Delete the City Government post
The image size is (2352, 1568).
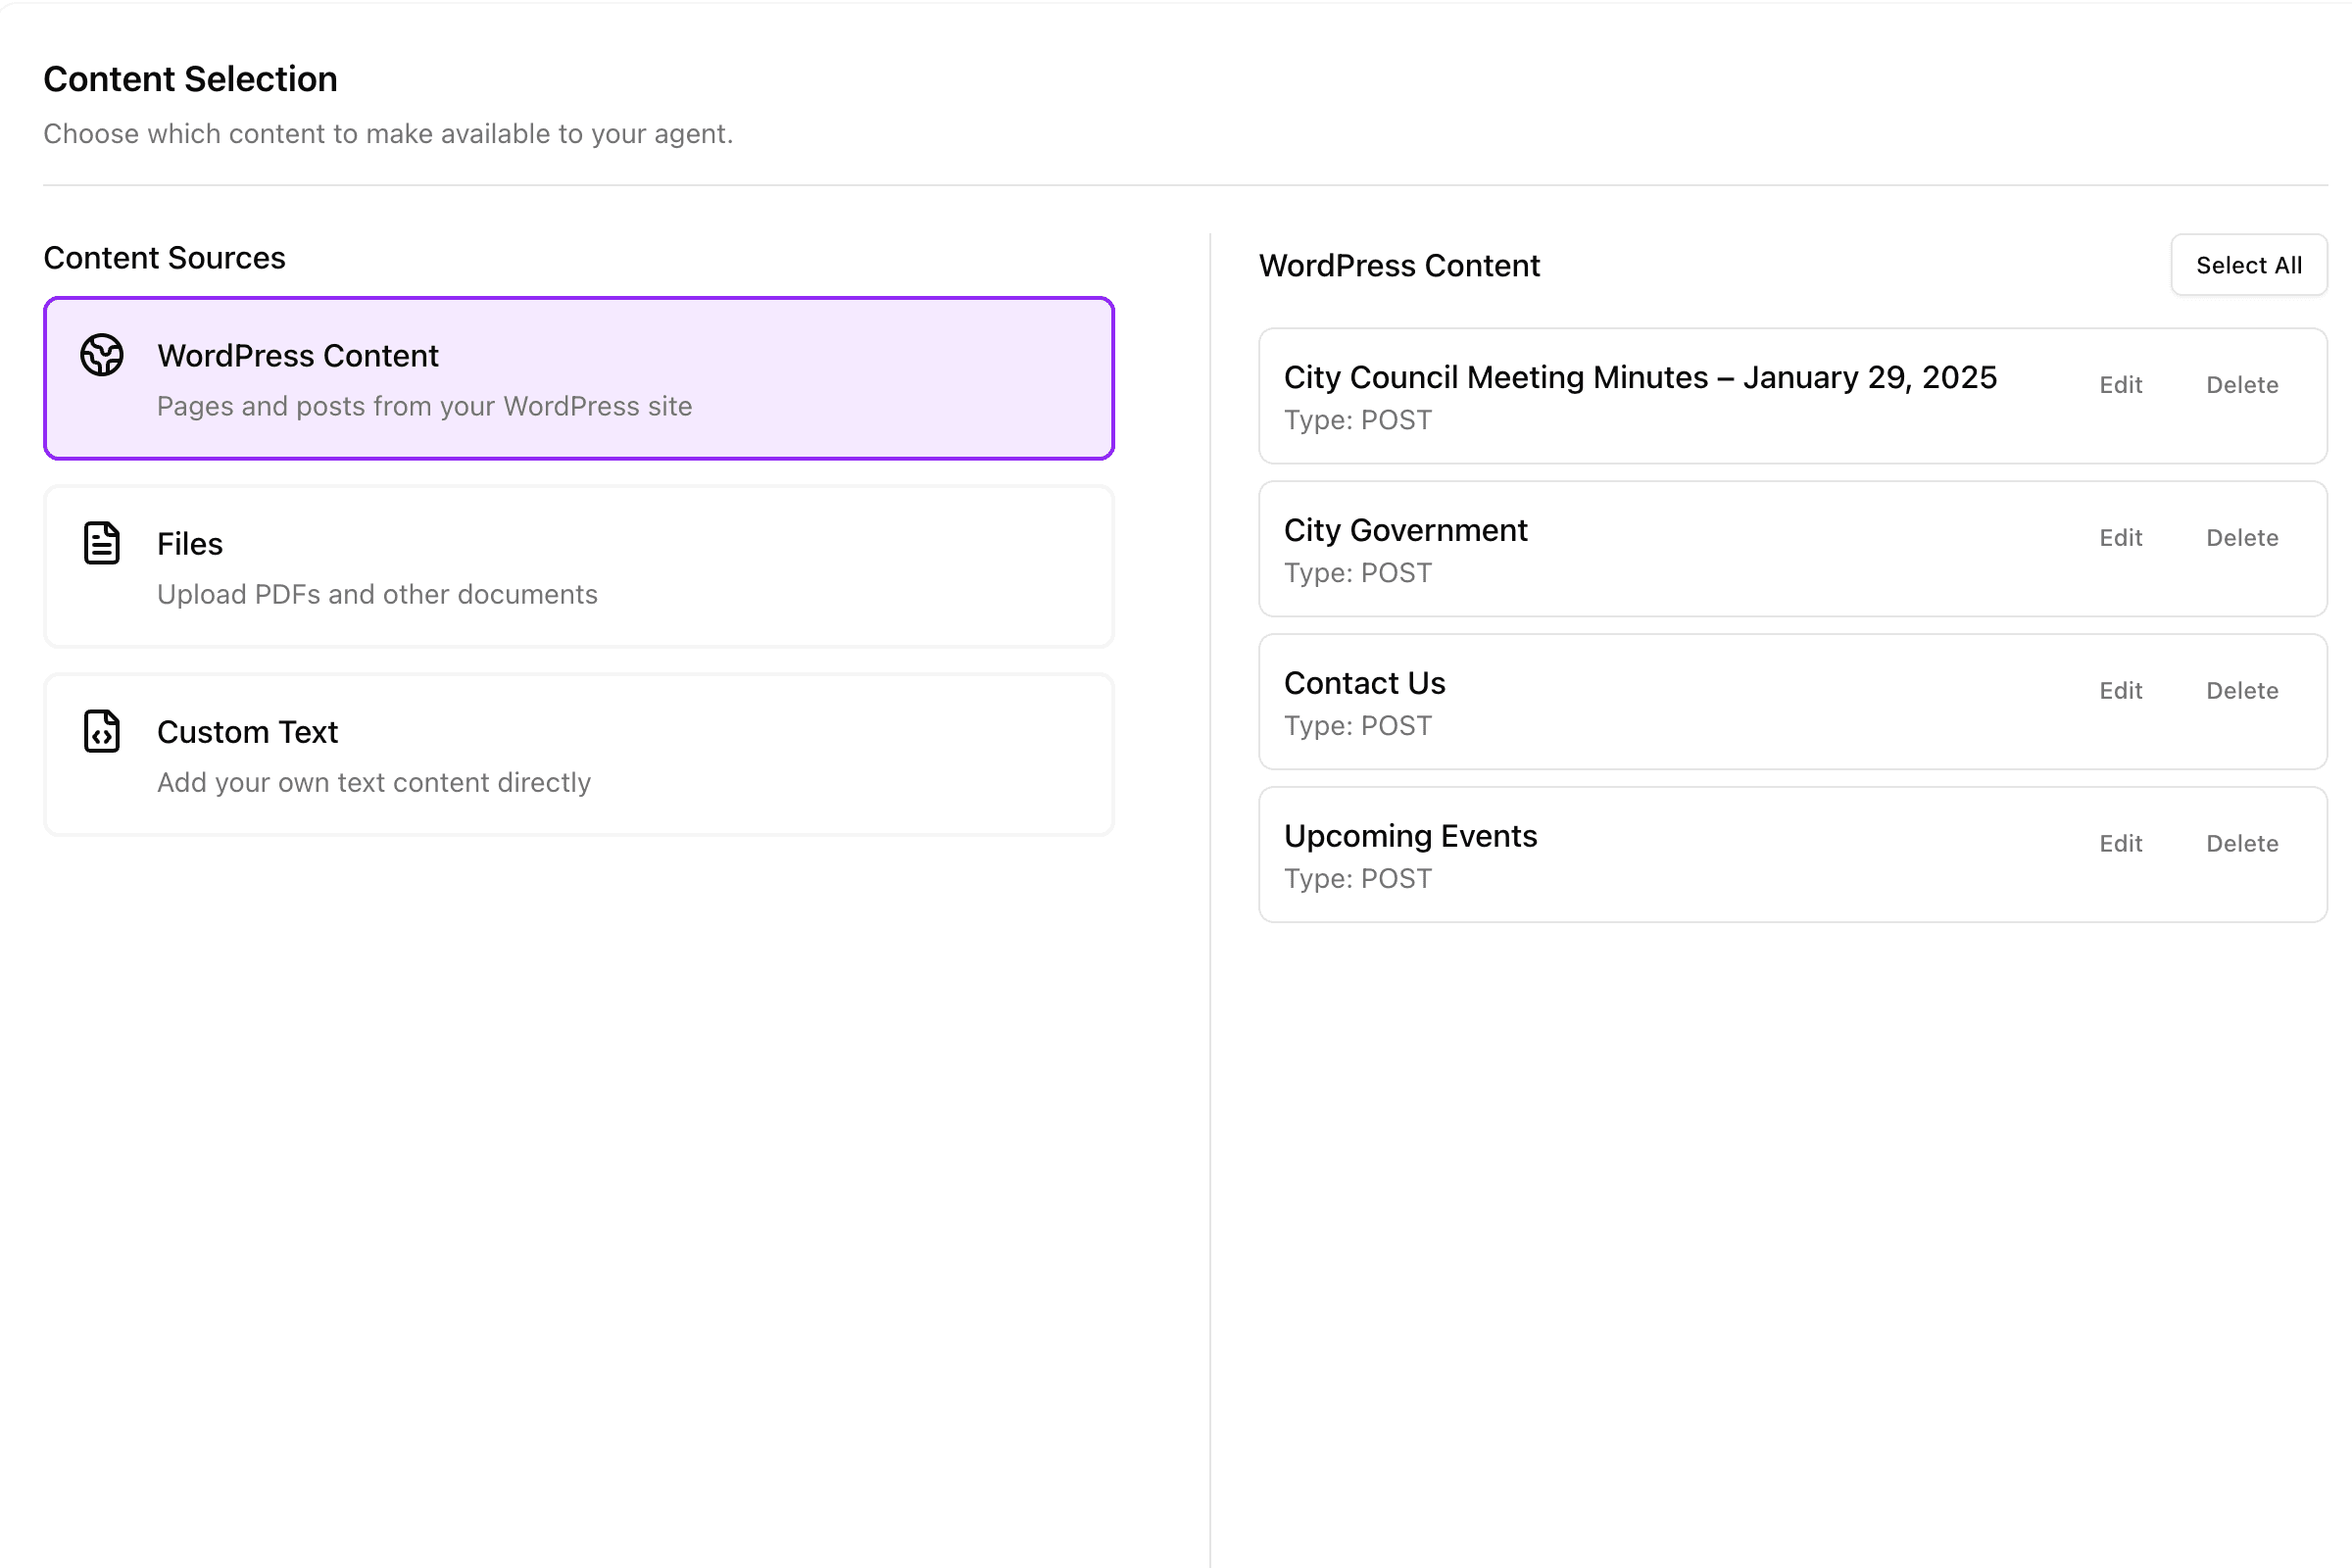(2241, 538)
